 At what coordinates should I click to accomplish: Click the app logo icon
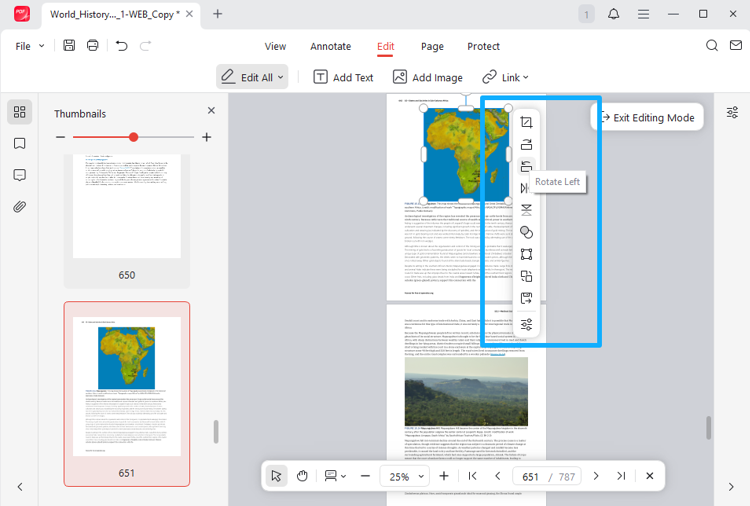tap(22, 14)
